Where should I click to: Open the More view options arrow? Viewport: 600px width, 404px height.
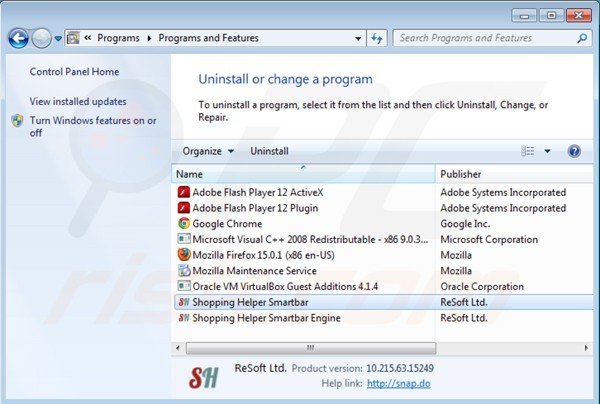click(547, 151)
